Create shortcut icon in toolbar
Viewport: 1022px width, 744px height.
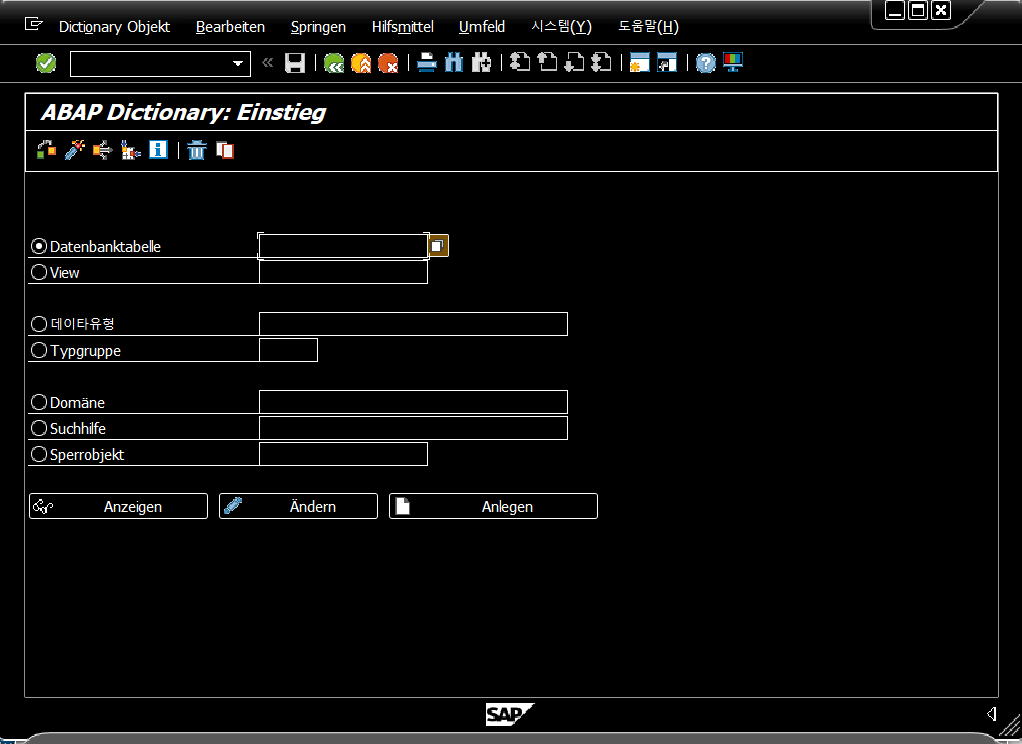pos(667,63)
